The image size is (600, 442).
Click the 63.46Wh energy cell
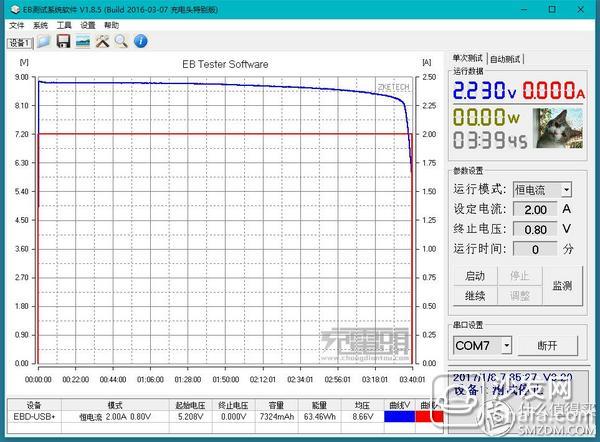click(320, 416)
